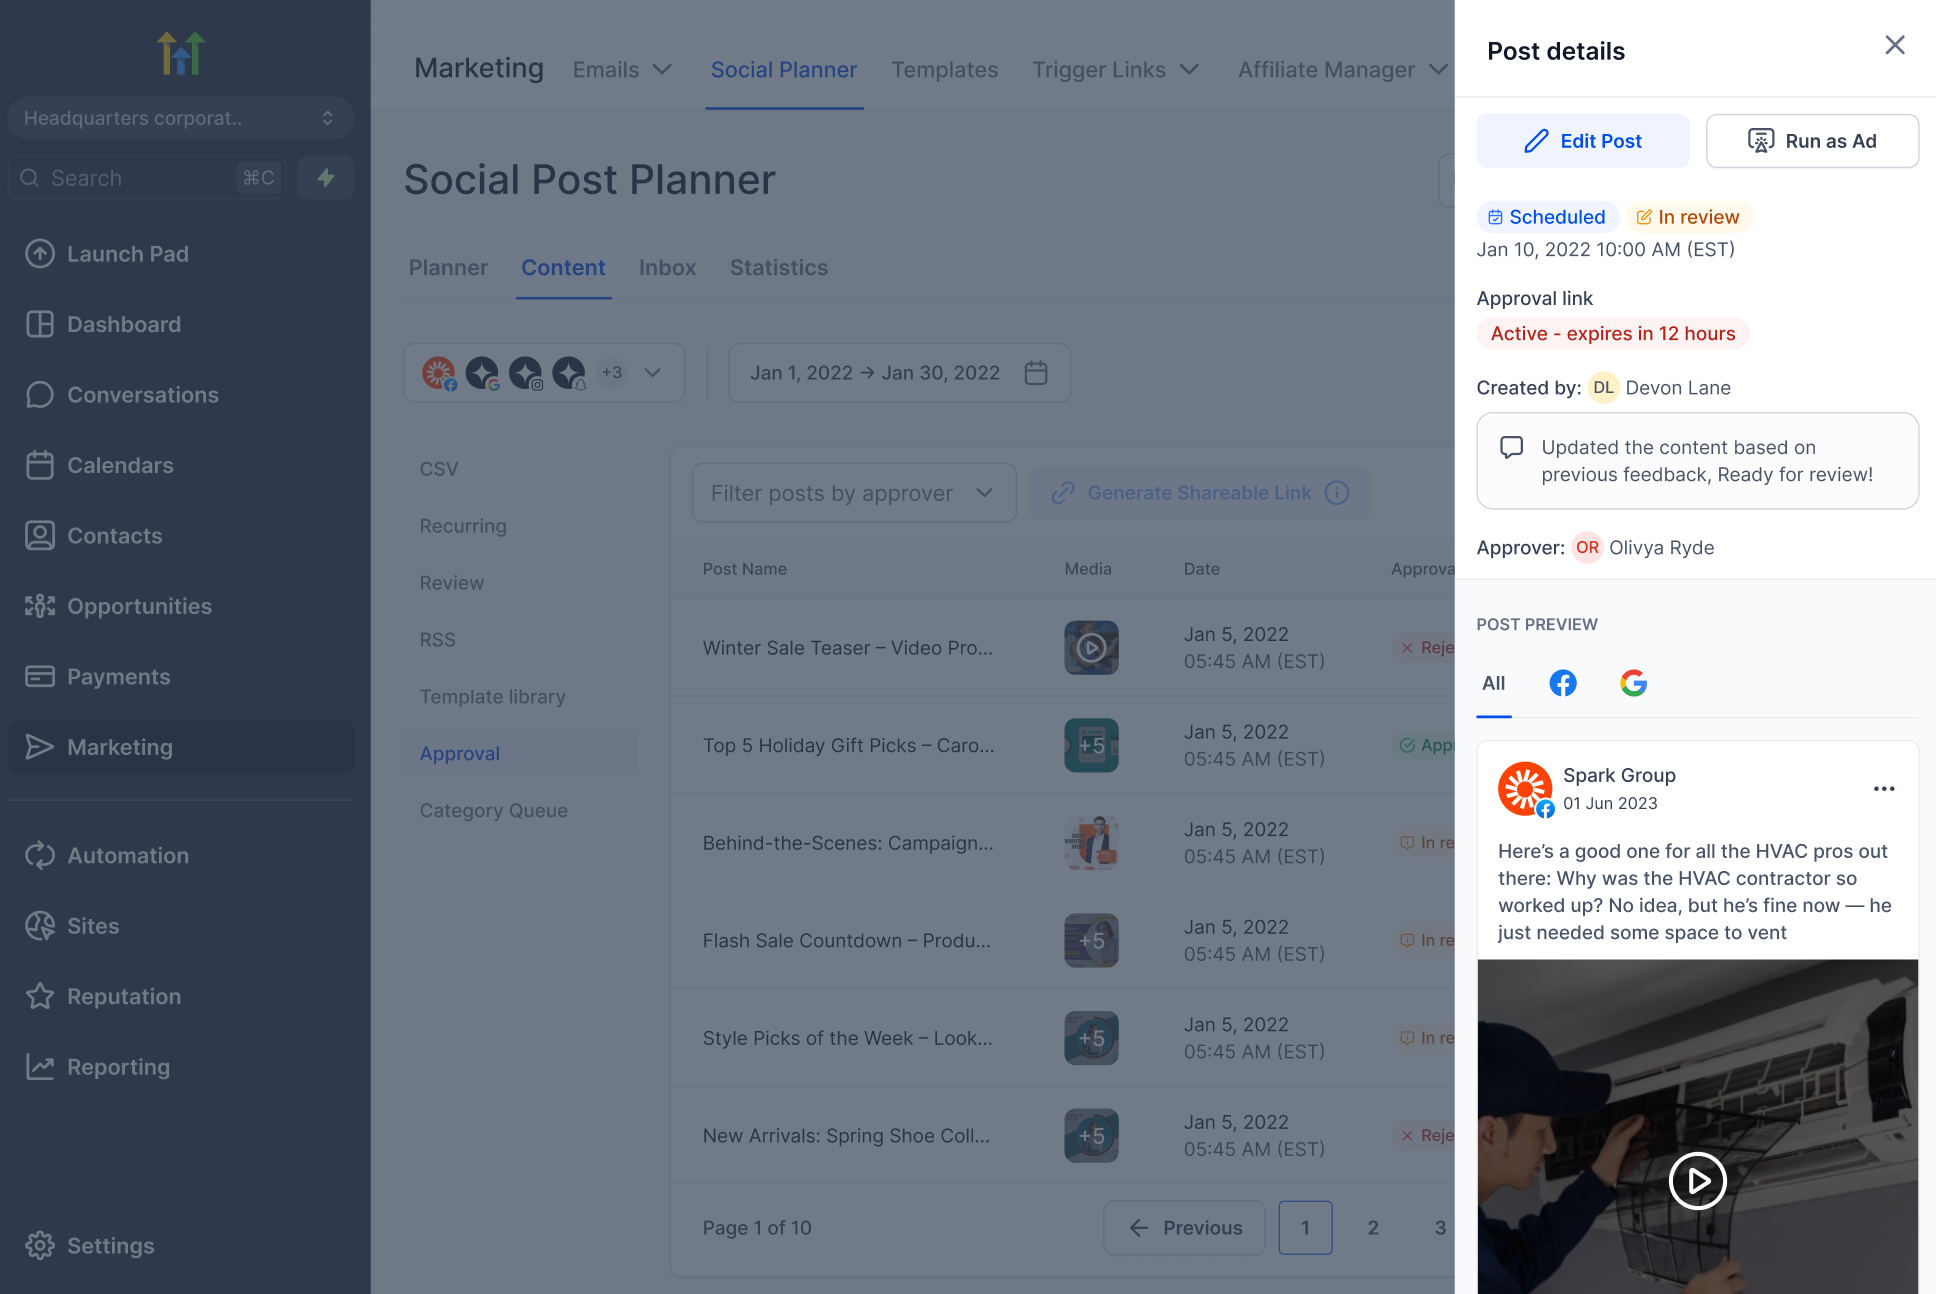Screen dimensions: 1936x1294
Task: Open the Winter Sale Teaser video thumbnail
Action: [1091, 648]
